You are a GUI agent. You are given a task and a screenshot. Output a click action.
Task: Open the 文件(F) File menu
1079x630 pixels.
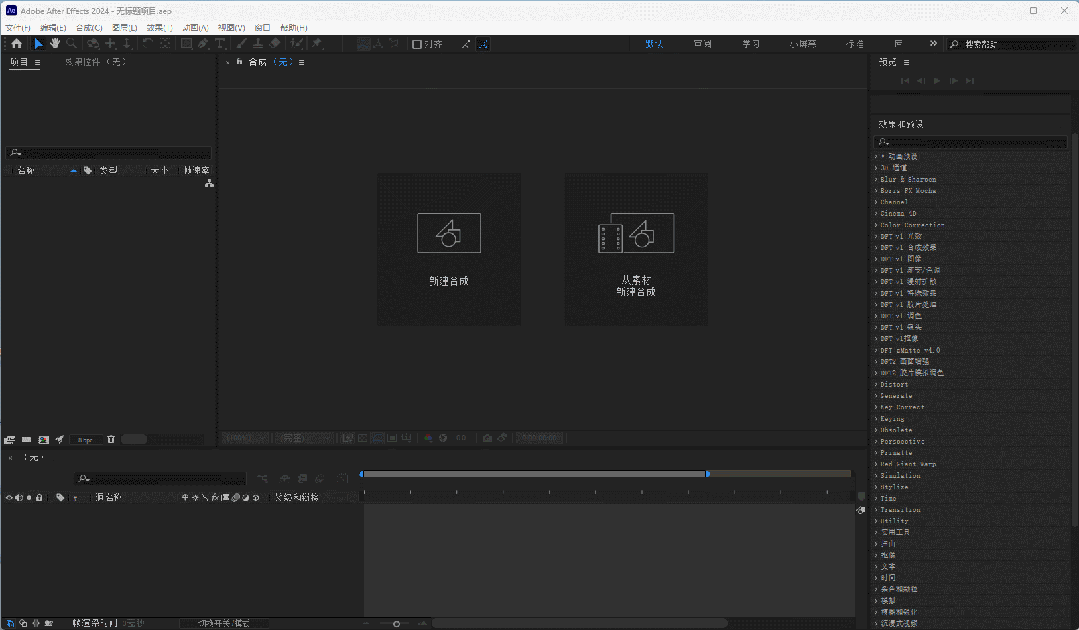[x=18, y=28]
